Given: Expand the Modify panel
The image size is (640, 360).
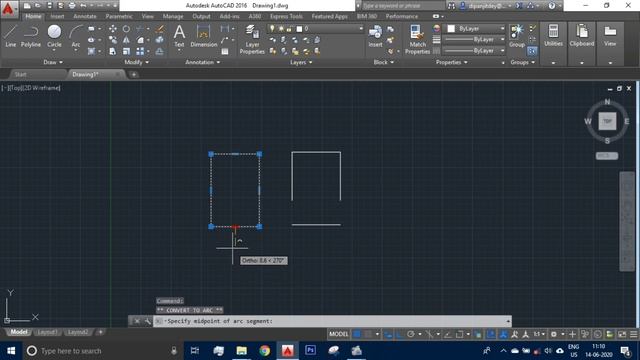Looking at the screenshot, I should (x=137, y=62).
